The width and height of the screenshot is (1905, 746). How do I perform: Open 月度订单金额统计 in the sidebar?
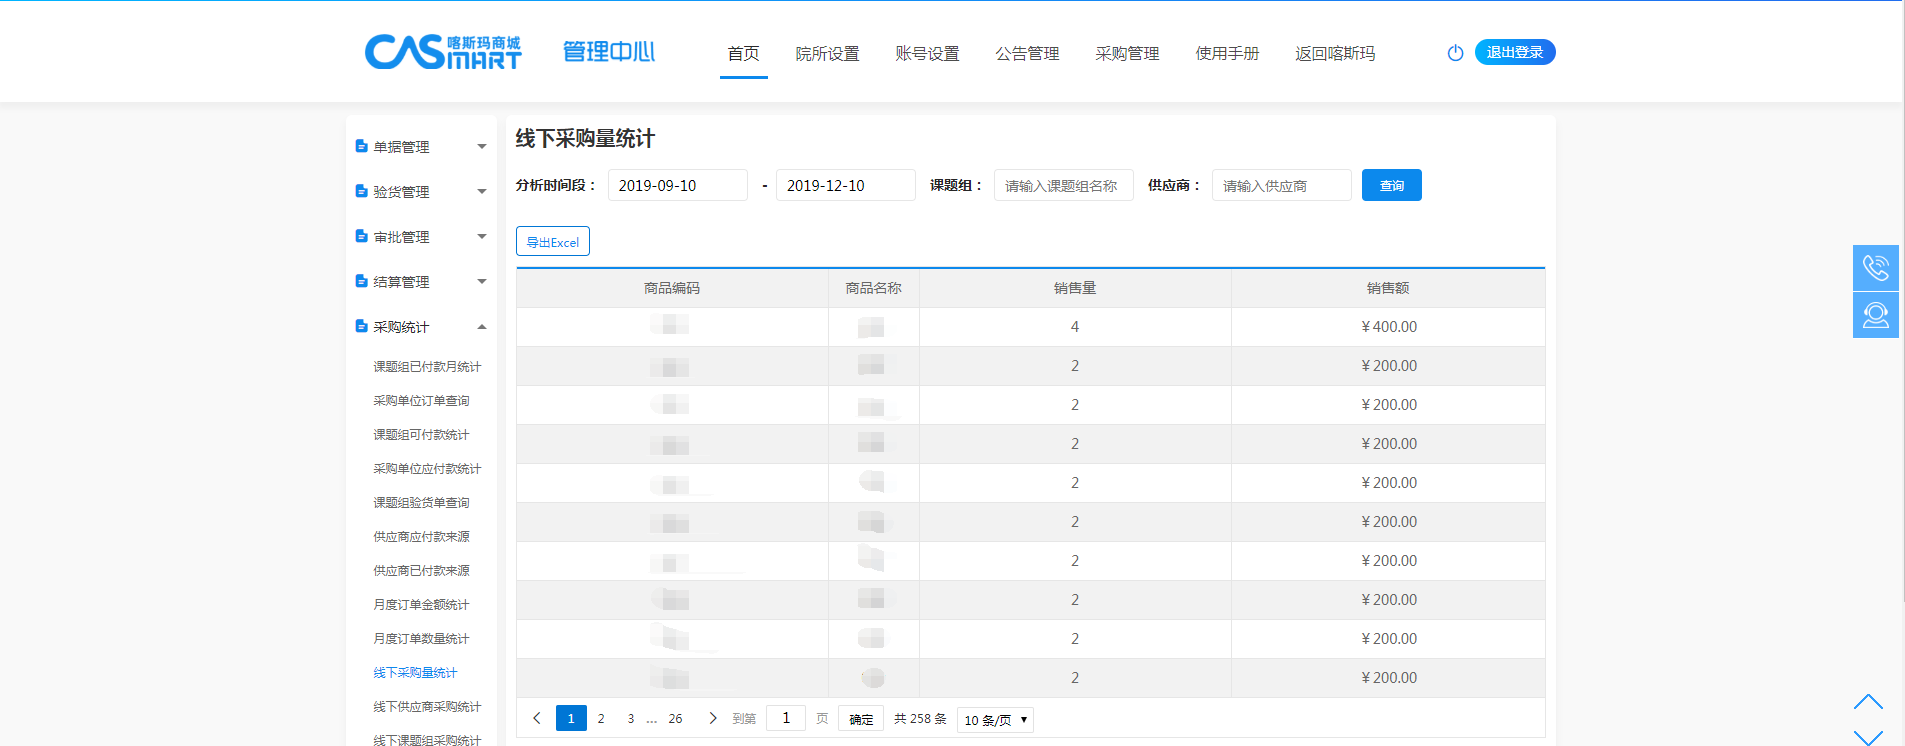(421, 605)
